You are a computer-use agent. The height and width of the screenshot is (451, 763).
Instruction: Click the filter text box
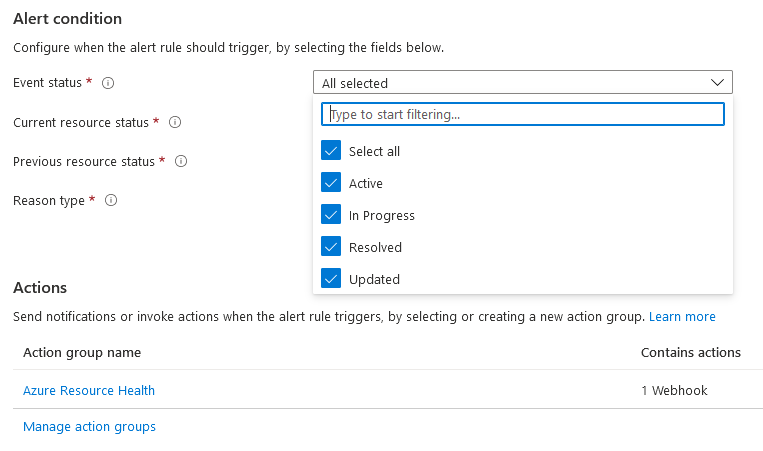point(523,114)
